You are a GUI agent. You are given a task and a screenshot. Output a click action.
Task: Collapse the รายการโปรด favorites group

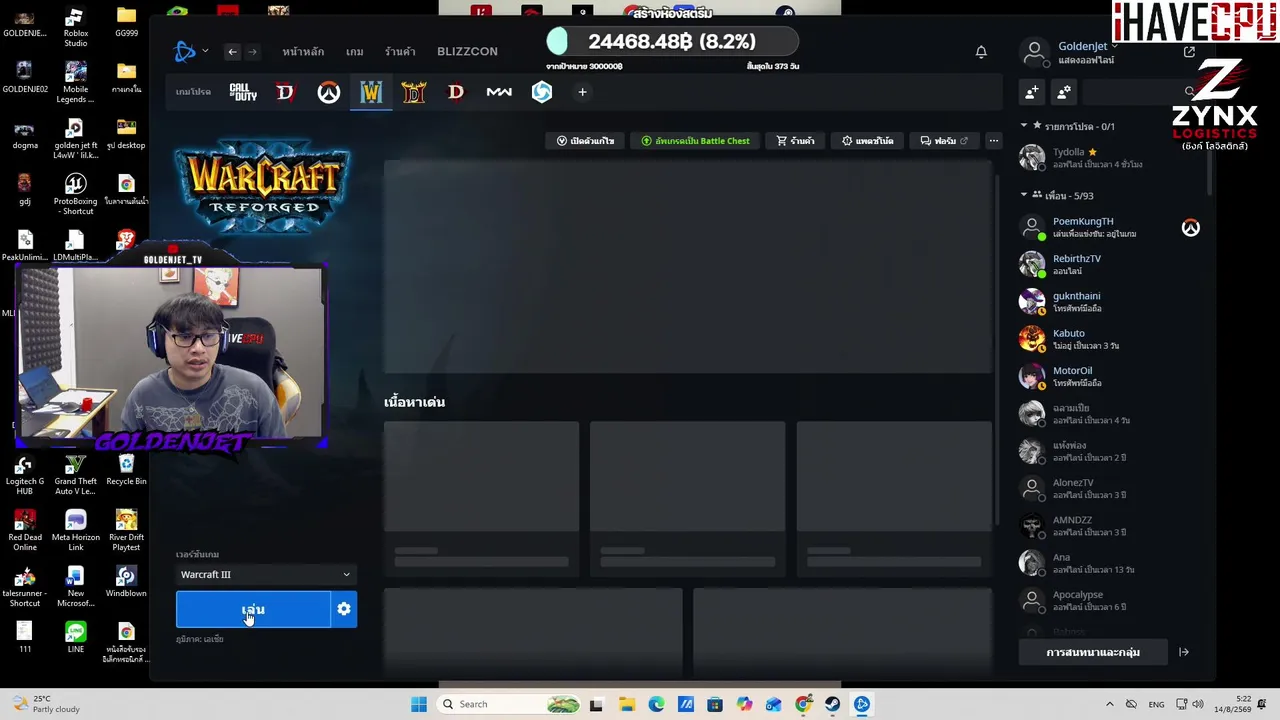1024,126
